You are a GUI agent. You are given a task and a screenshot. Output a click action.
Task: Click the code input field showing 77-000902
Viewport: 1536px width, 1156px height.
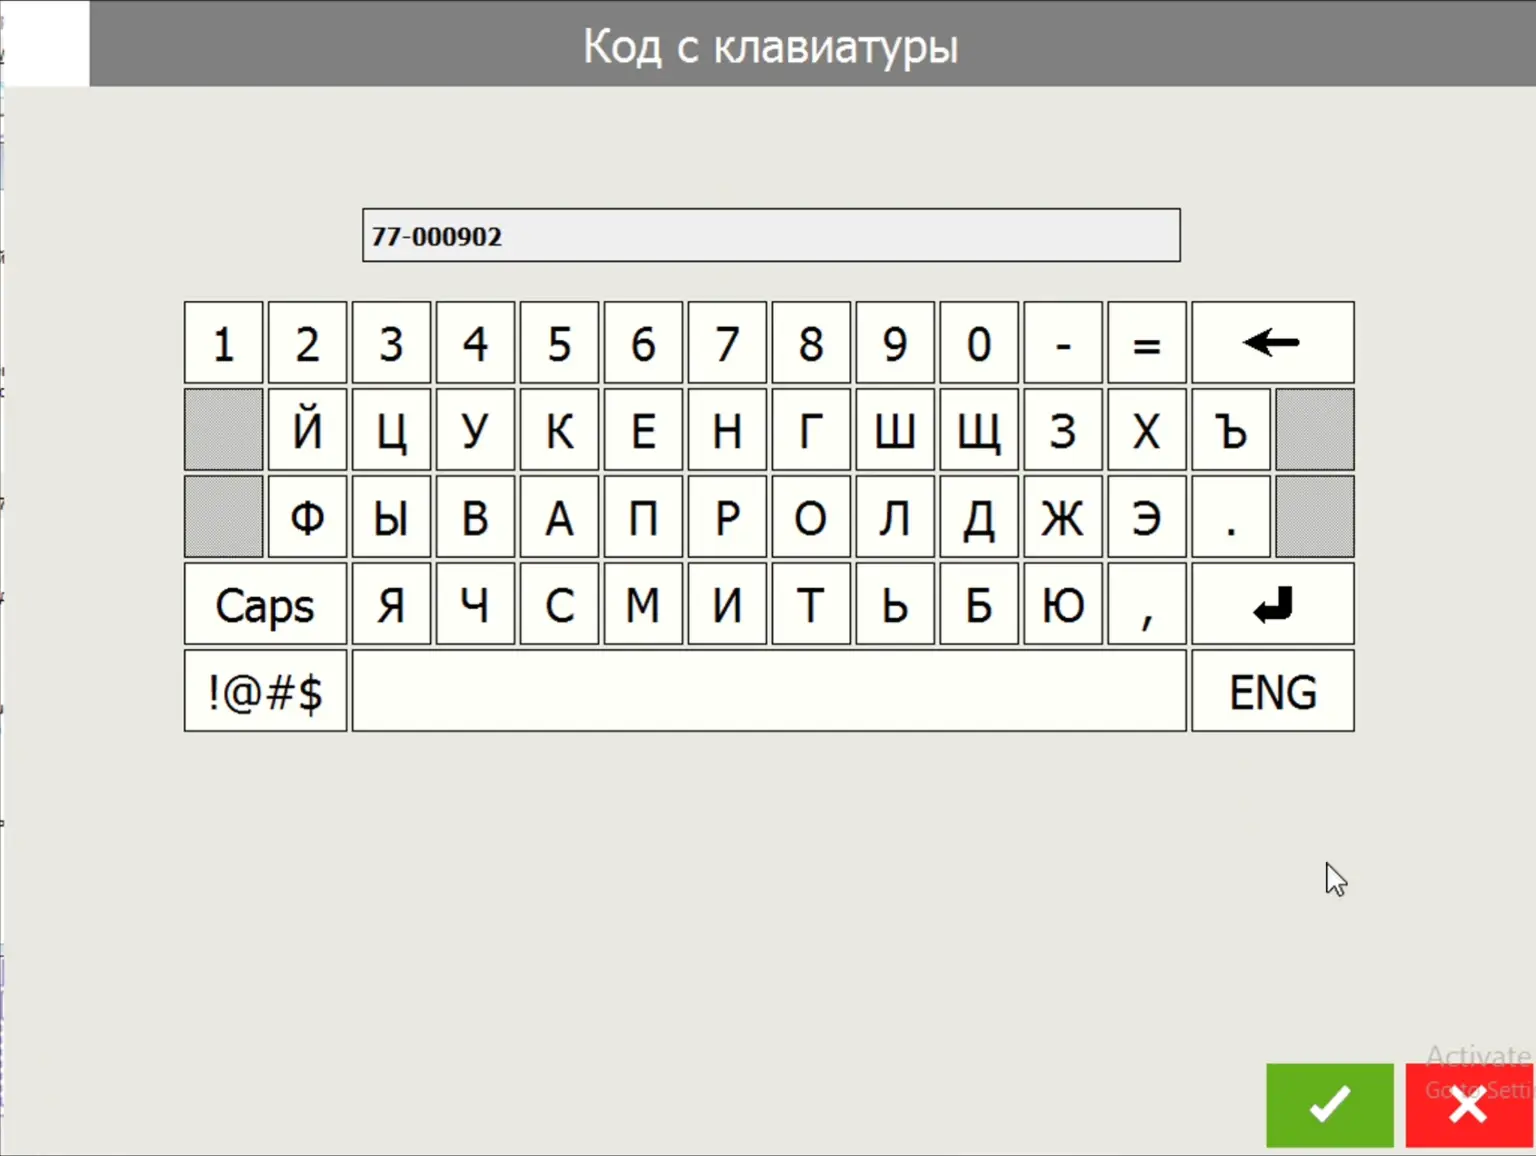coord(771,236)
